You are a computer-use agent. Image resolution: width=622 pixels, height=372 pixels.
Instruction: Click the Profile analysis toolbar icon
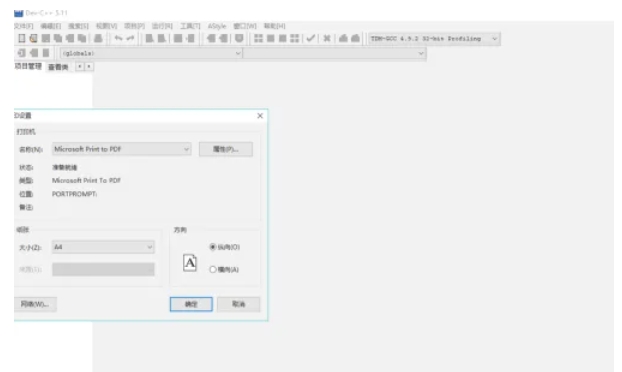pos(343,38)
